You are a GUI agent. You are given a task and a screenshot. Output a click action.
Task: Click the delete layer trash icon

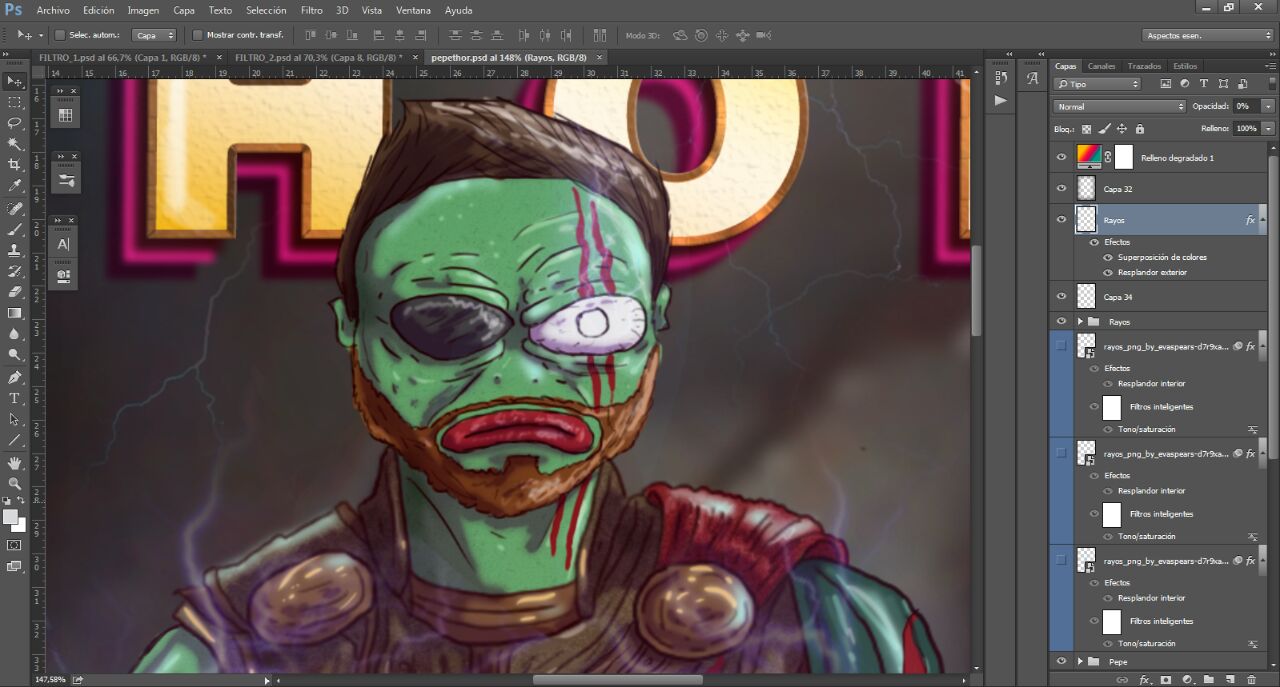1251,680
